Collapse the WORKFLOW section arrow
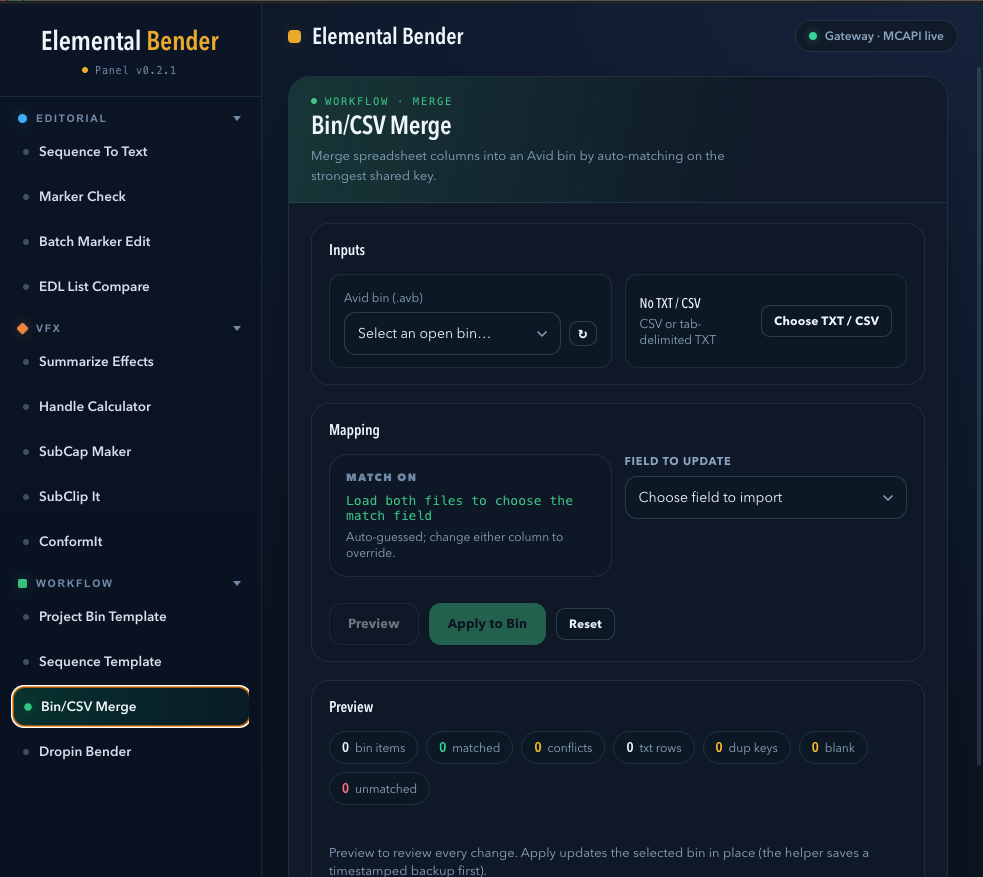This screenshot has width=983, height=877. [237, 584]
